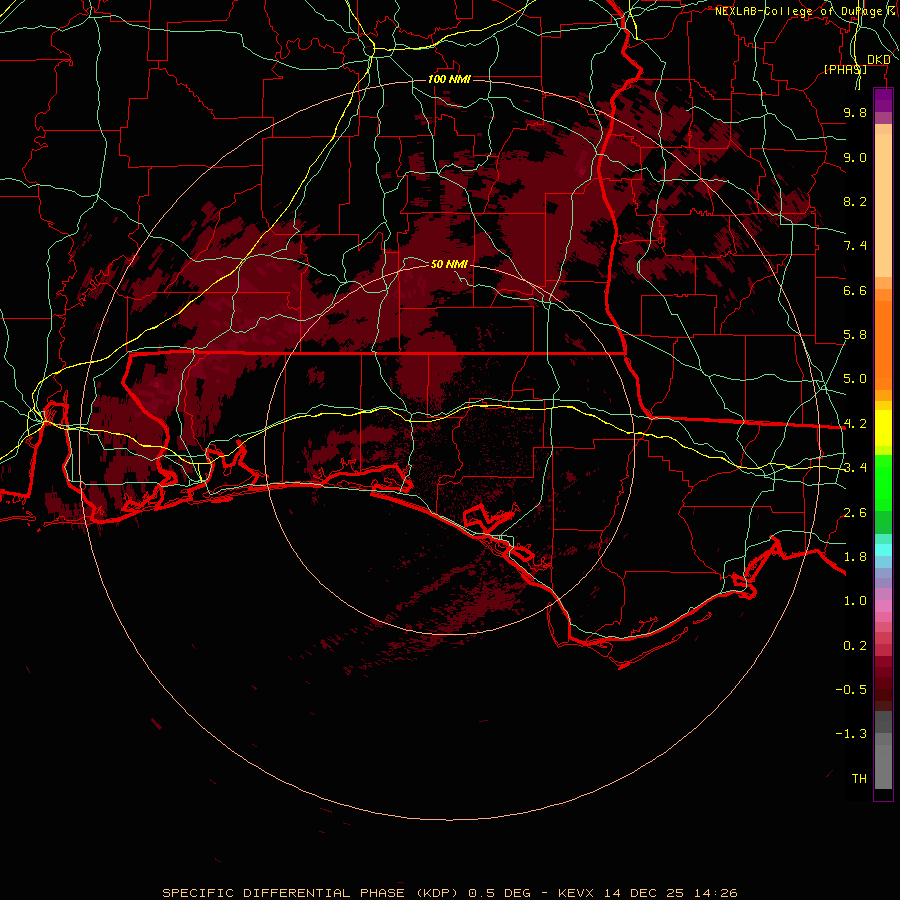The width and height of the screenshot is (900, 900).
Task: Click the 7.4 scale value
Action: click(x=855, y=246)
